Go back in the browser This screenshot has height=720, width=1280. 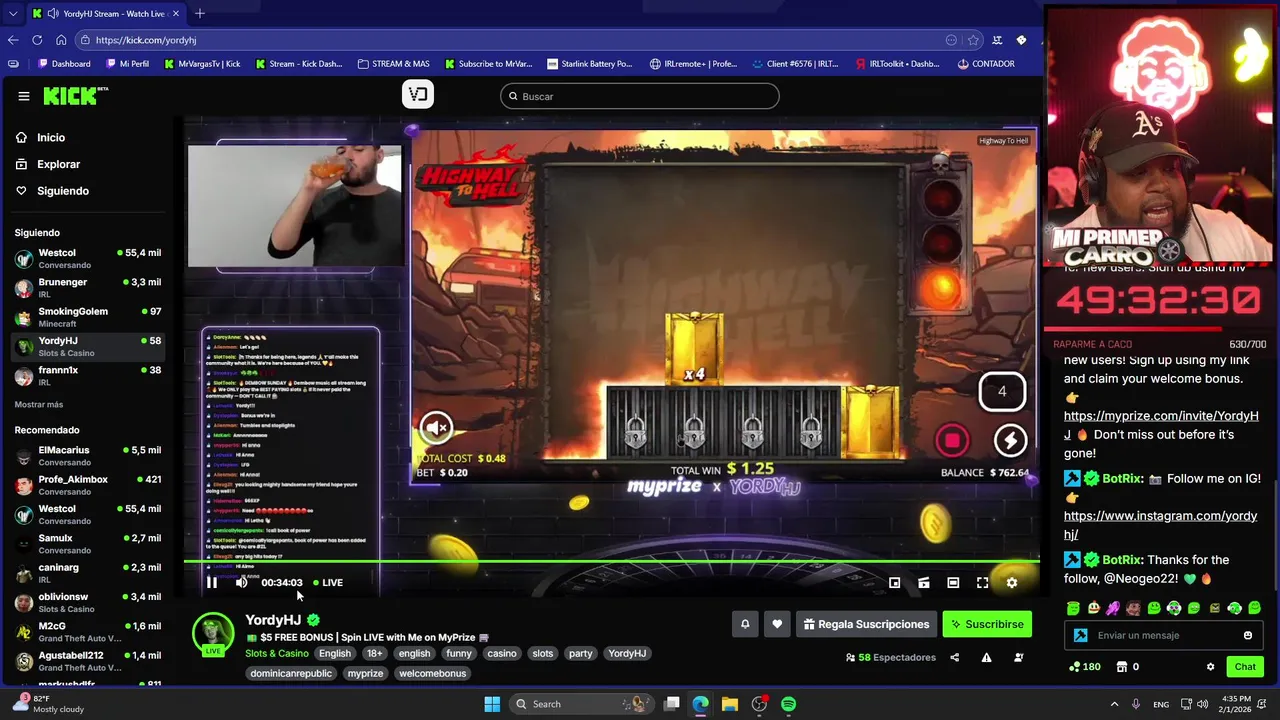click(x=12, y=40)
